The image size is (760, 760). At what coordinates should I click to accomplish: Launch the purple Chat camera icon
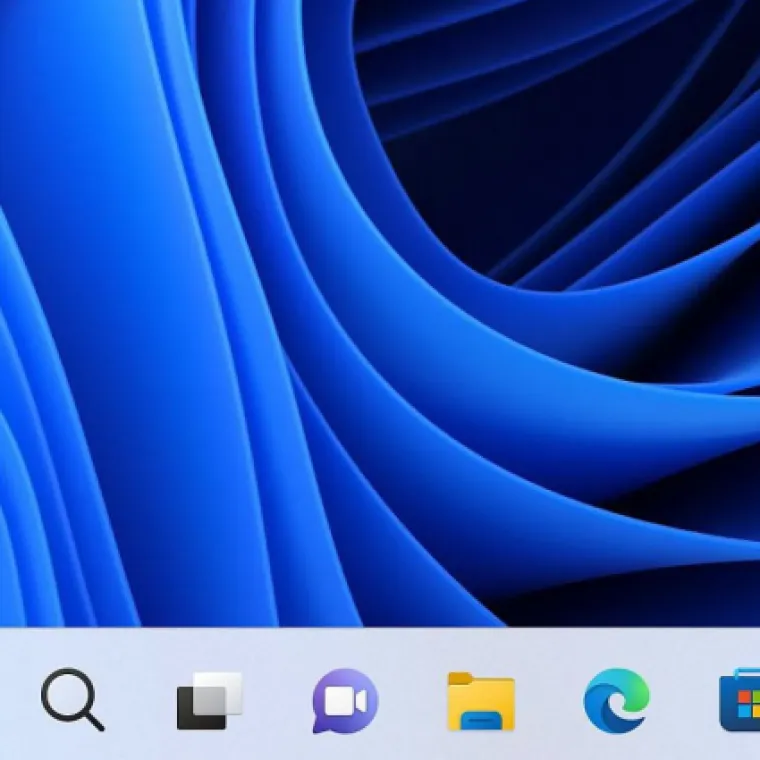[345, 700]
